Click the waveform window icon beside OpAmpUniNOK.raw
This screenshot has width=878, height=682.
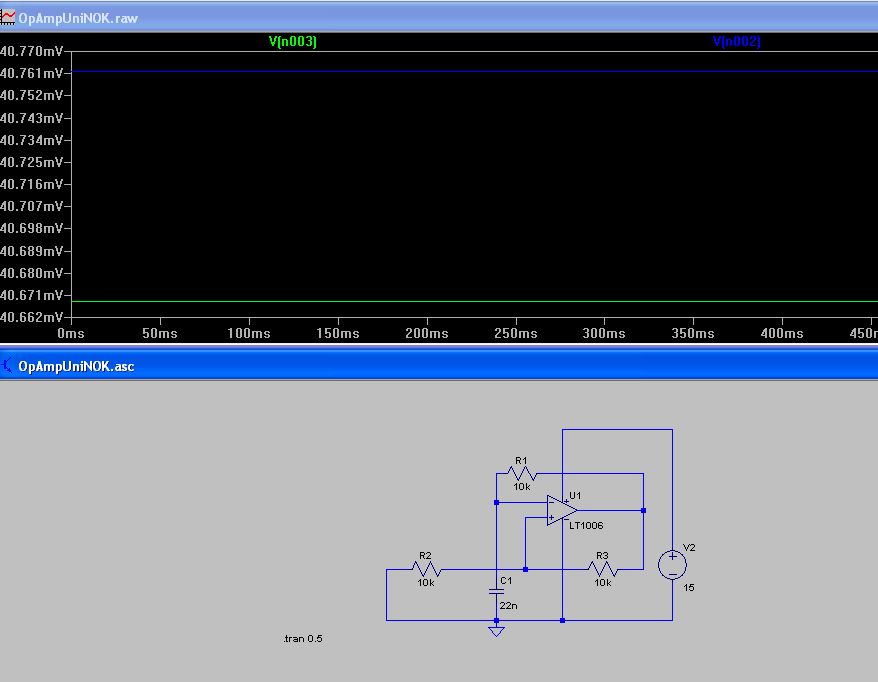[x=8, y=18]
